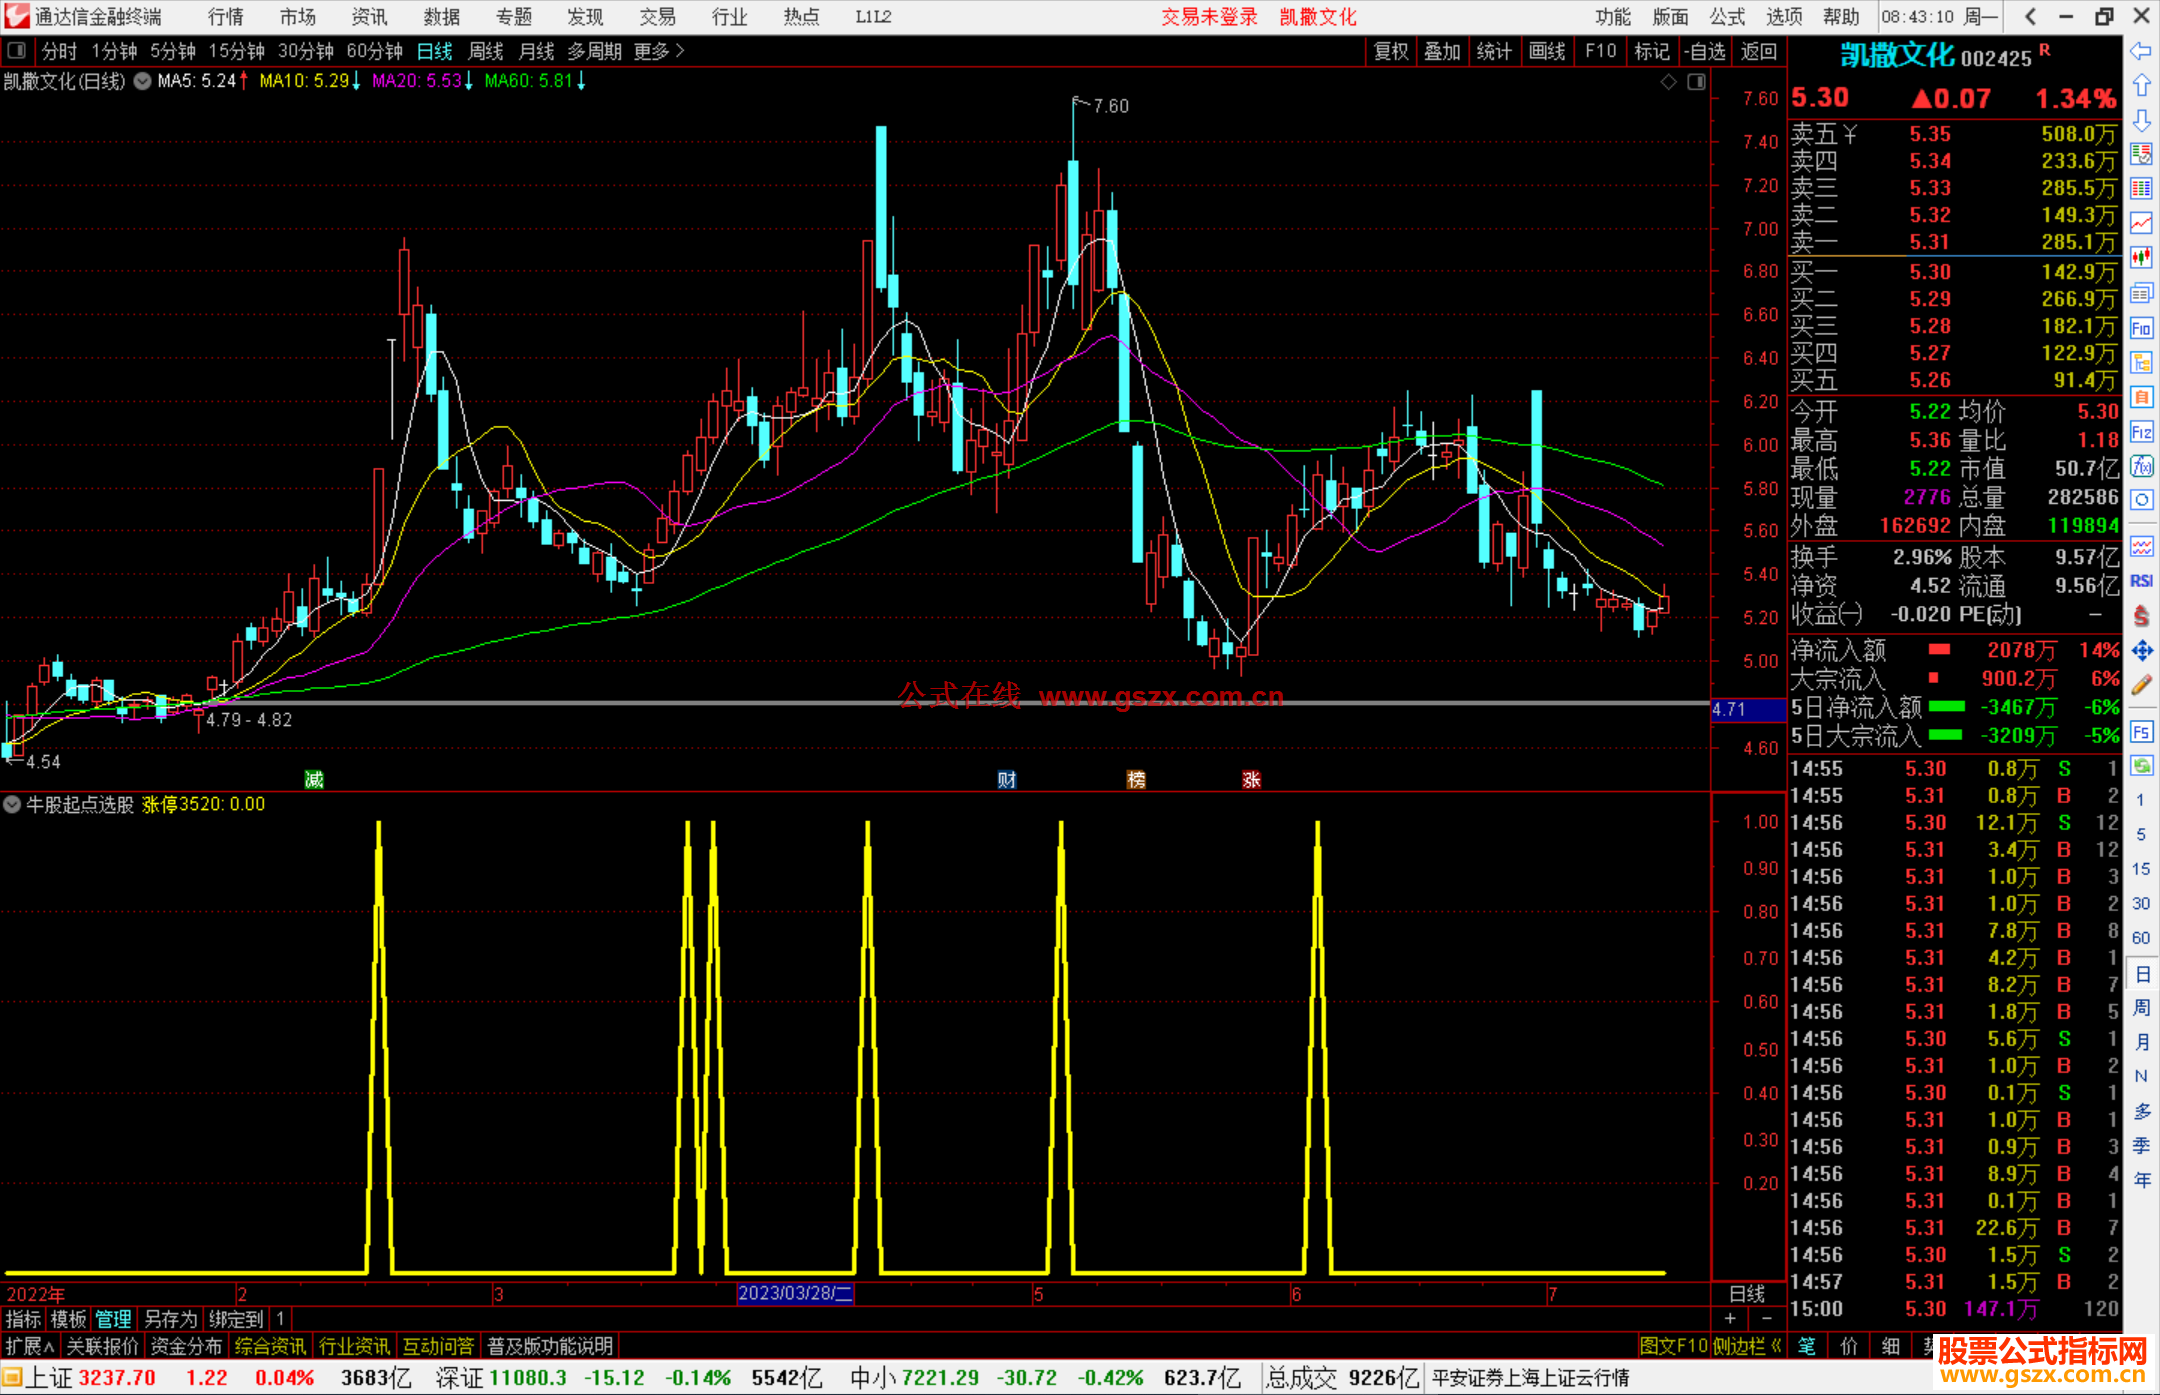Toggle the diamond marker at chart top-right
The width and height of the screenshot is (2160, 1395).
[1668, 82]
